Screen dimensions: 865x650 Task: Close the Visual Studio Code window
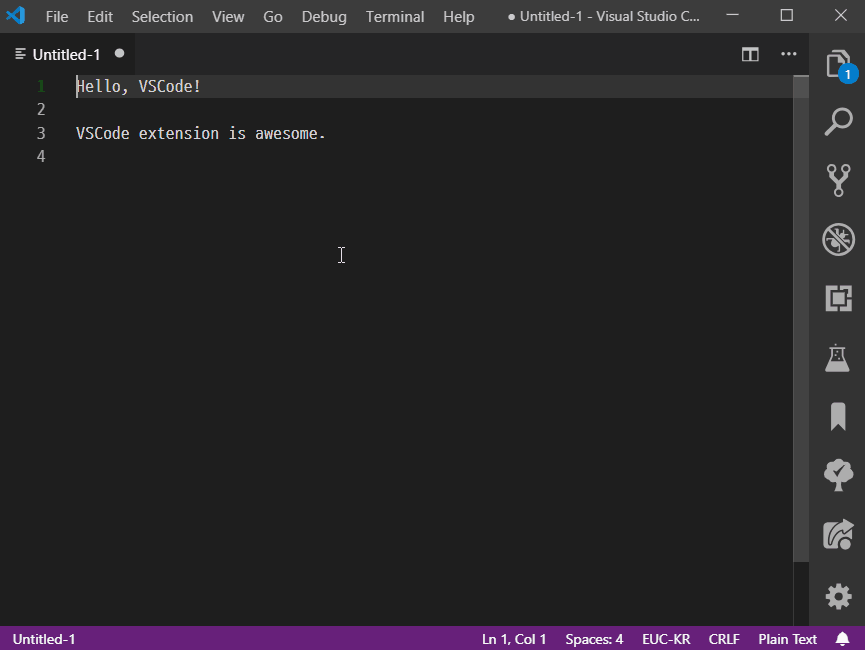[x=840, y=15]
